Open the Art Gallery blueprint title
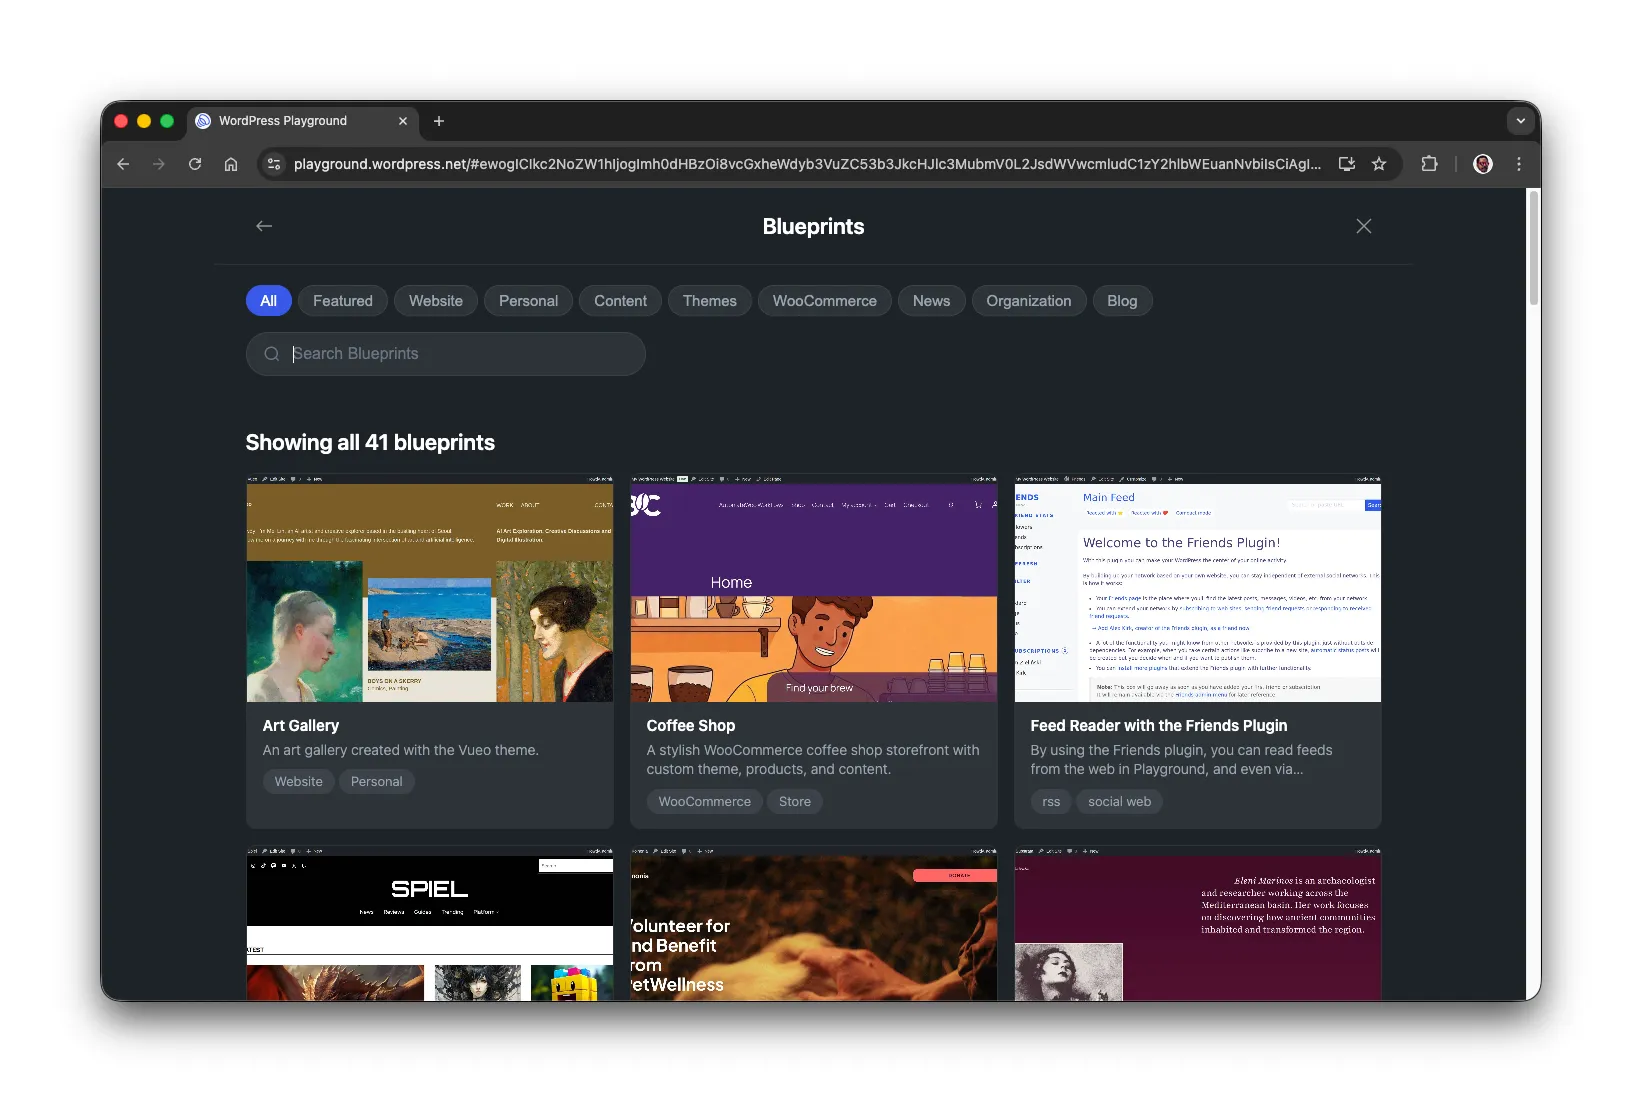 (300, 726)
